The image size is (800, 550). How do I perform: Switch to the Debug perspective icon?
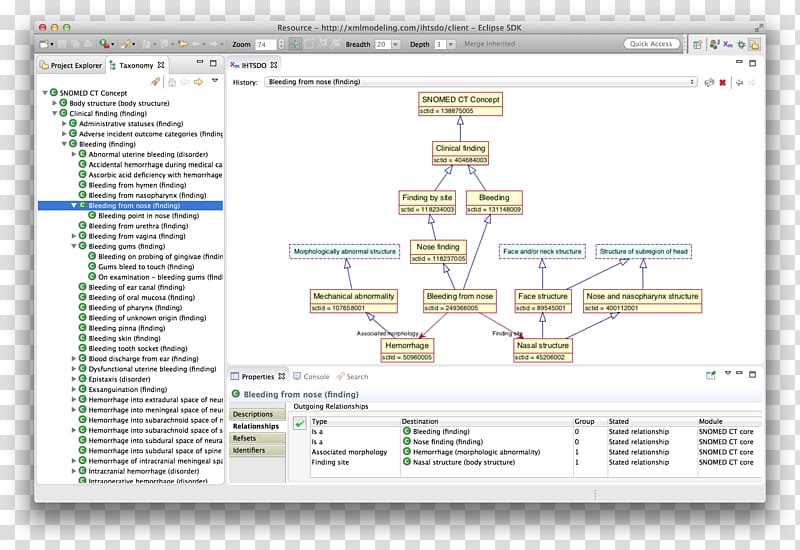click(741, 44)
